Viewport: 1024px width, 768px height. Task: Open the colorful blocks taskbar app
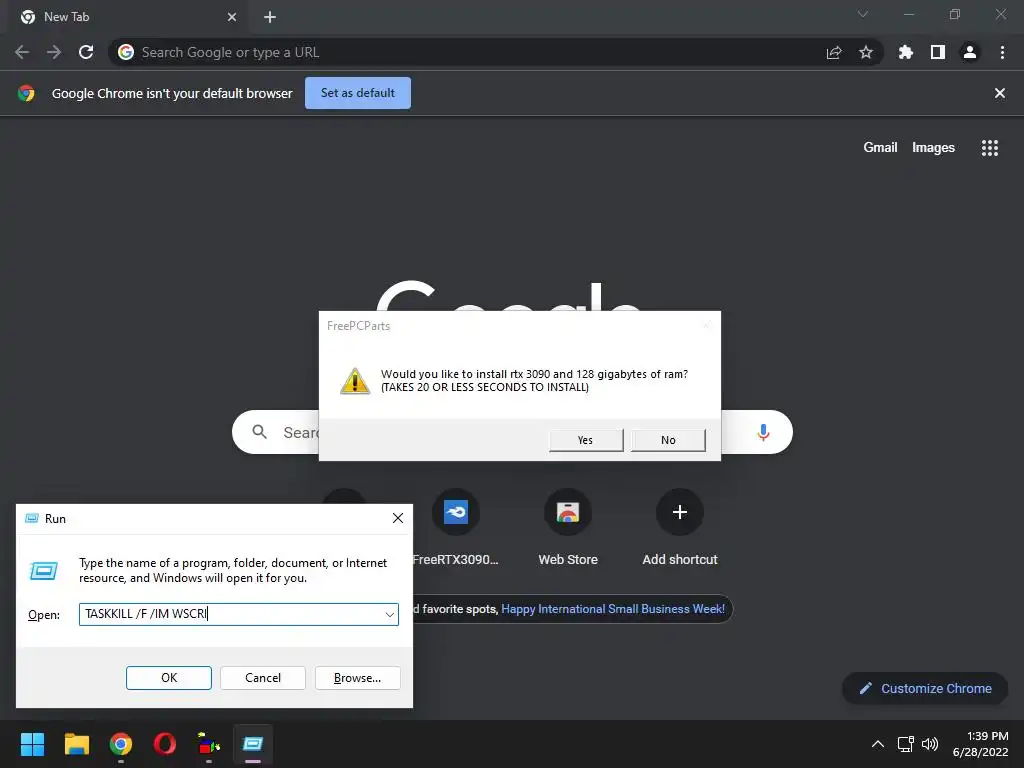[209, 744]
